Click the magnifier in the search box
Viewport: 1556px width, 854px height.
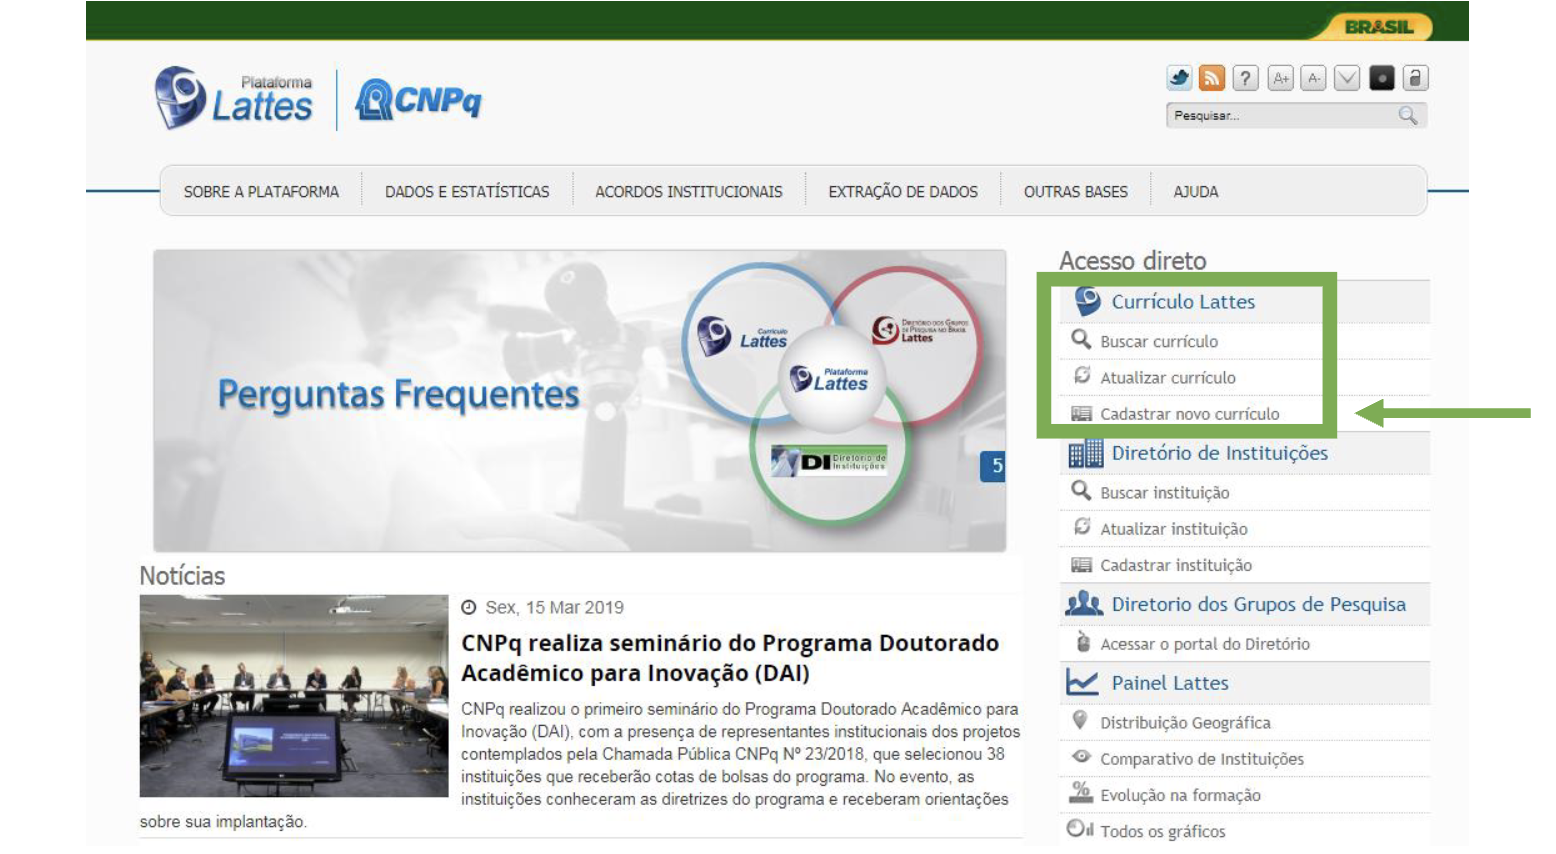pyautogui.click(x=1408, y=116)
